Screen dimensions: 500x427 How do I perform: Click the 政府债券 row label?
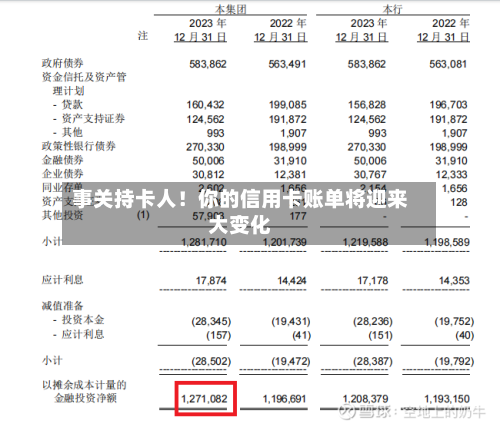[x=63, y=63]
